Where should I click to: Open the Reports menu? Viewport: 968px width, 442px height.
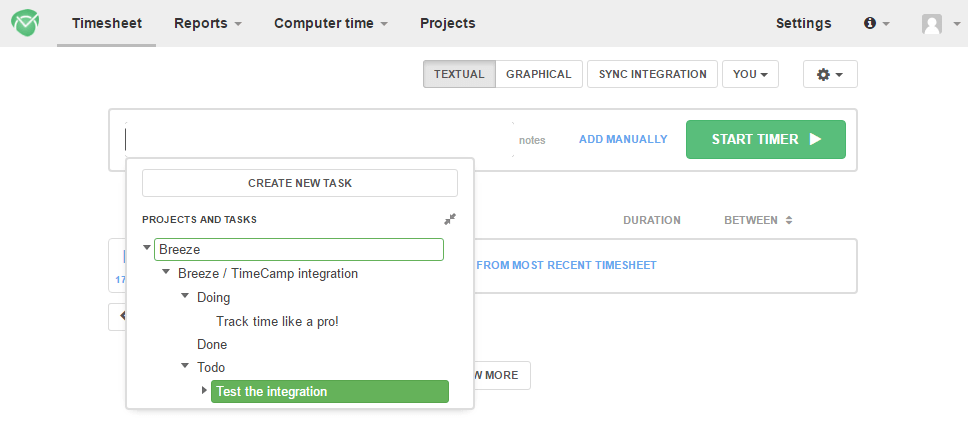(208, 23)
